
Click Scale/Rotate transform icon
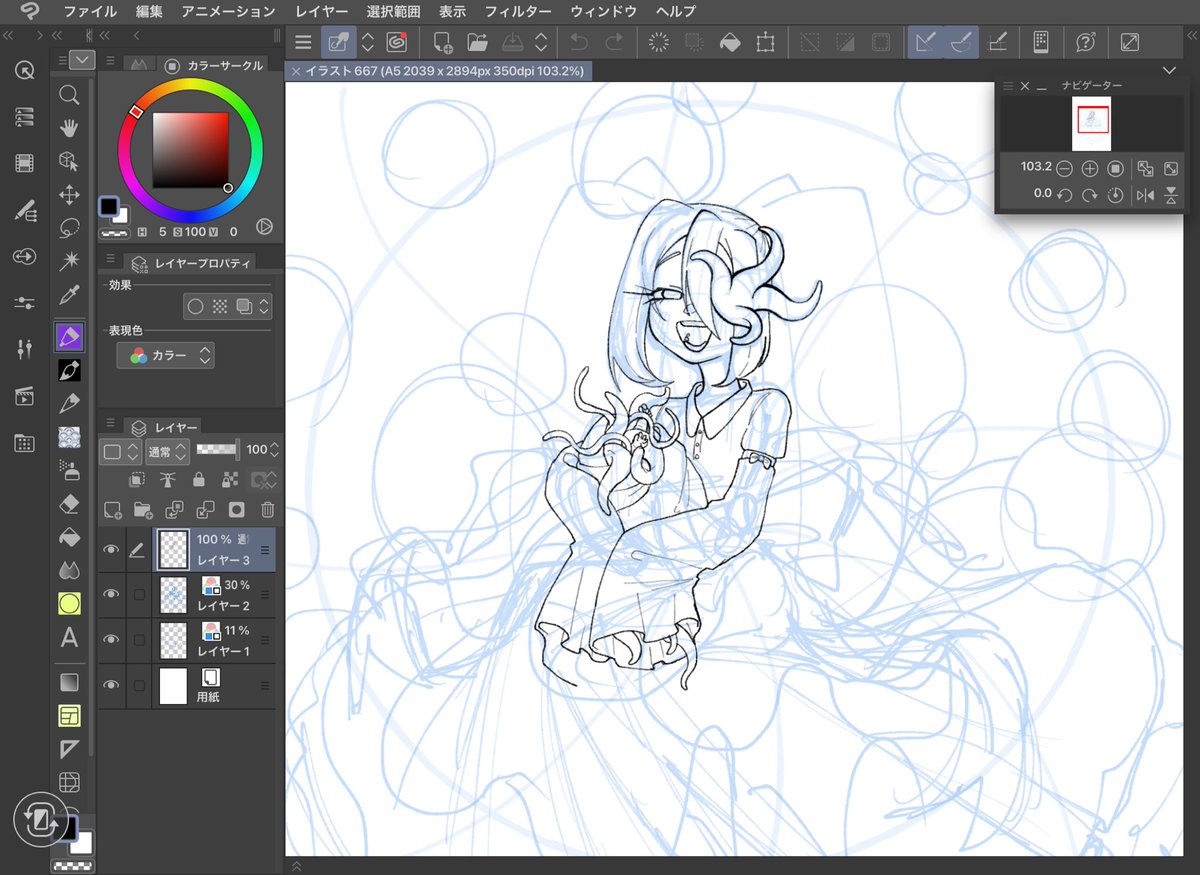(766, 42)
